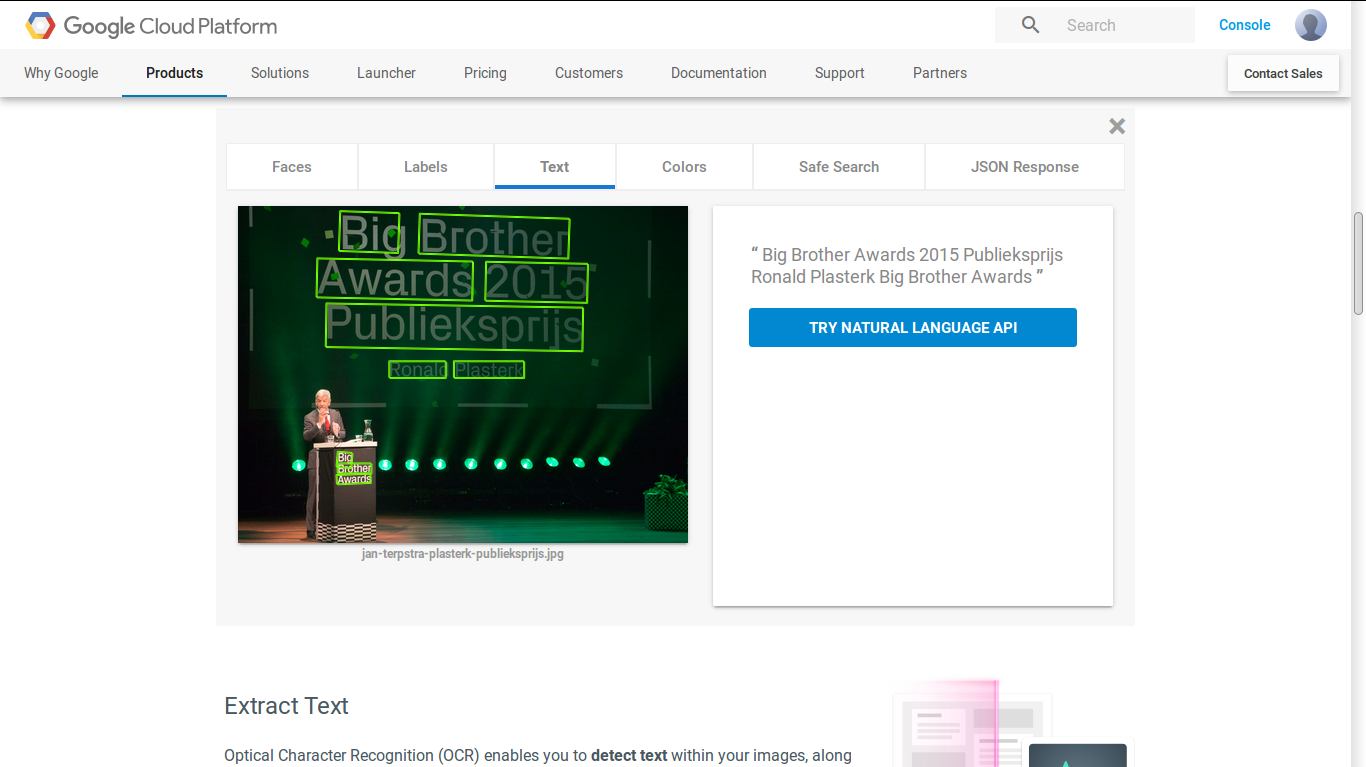1366x767 pixels.
Task: Open the Products menu
Action: tap(174, 73)
